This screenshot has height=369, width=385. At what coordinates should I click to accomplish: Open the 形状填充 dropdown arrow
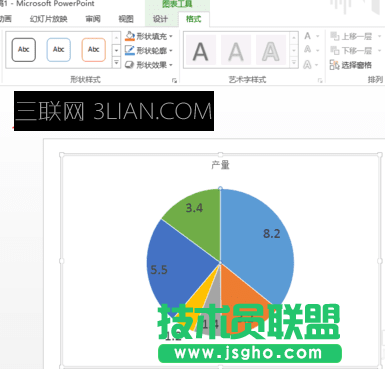171,36
